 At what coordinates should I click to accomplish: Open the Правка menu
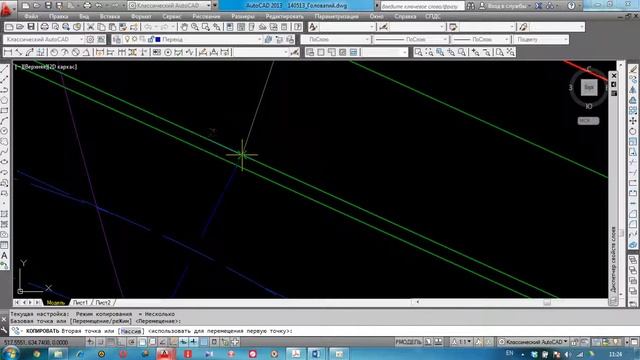[x=58, y=17]
